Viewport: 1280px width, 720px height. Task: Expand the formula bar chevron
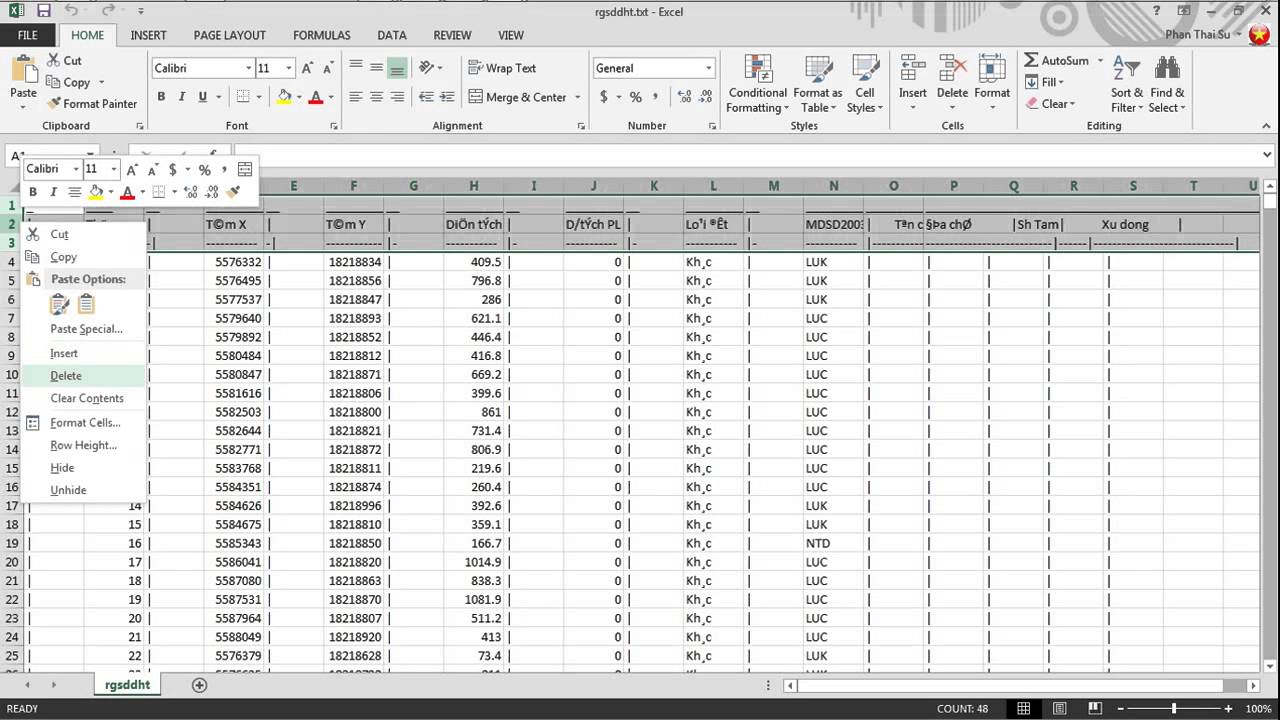tap(1267, 155)
